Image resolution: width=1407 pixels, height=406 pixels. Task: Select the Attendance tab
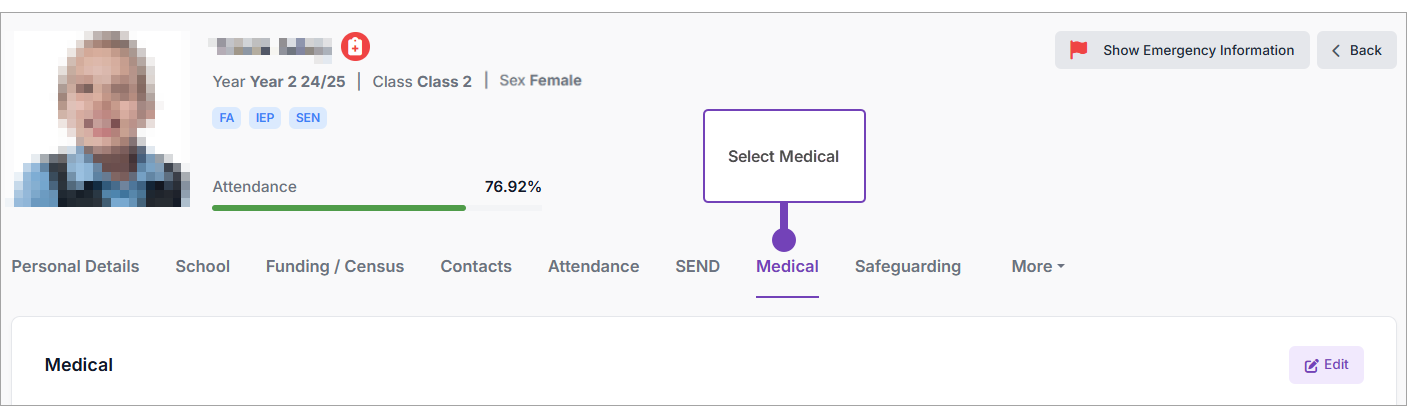pyautogui.click(x=593, y=267)
